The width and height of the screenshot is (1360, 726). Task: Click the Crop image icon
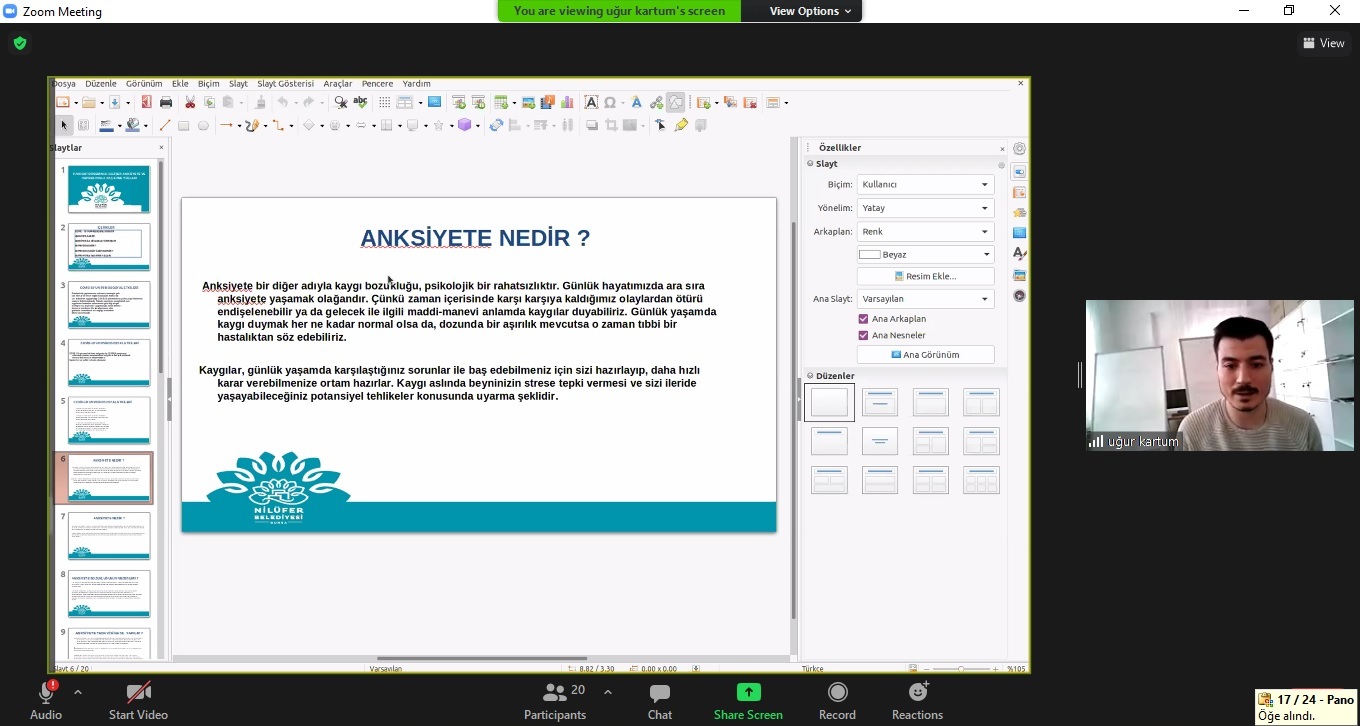point(611,125)
